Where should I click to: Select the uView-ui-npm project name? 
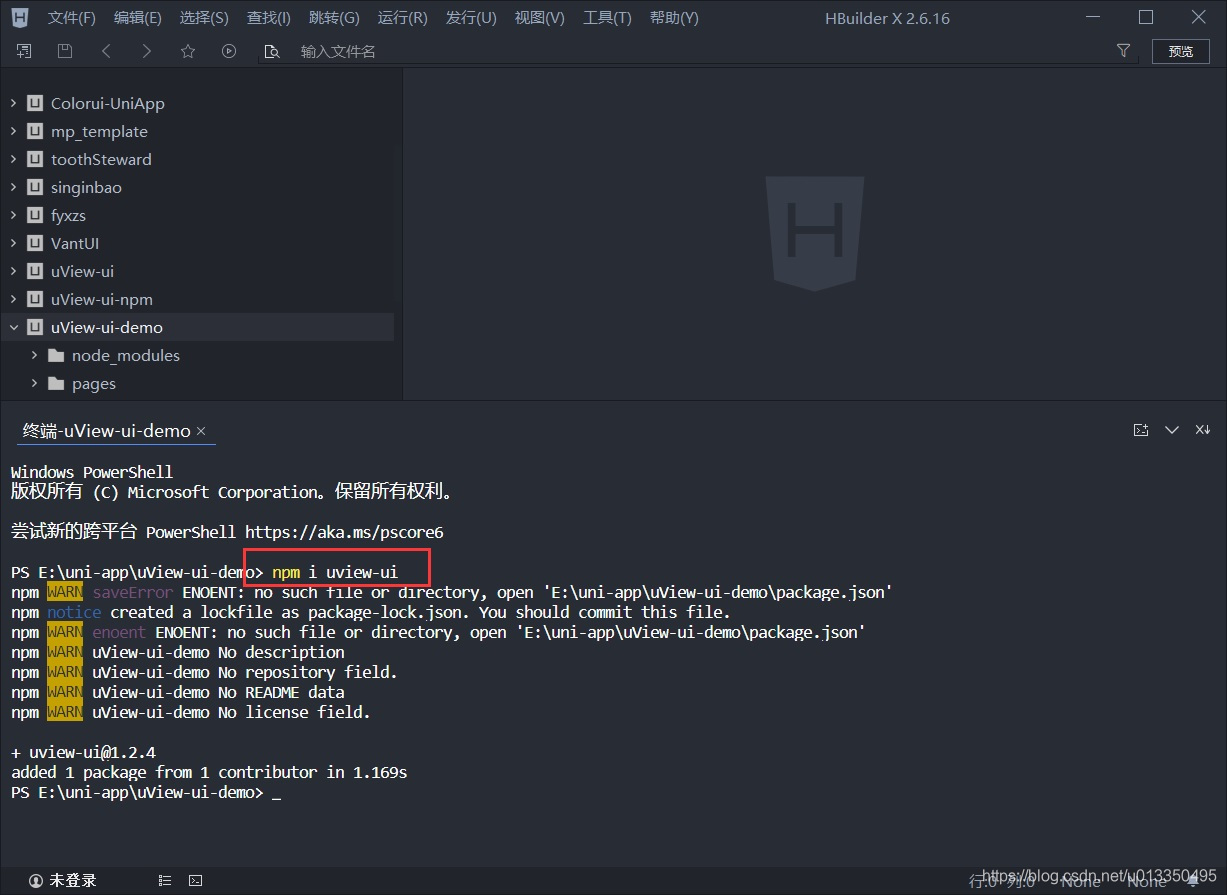(x=102, y=299)
